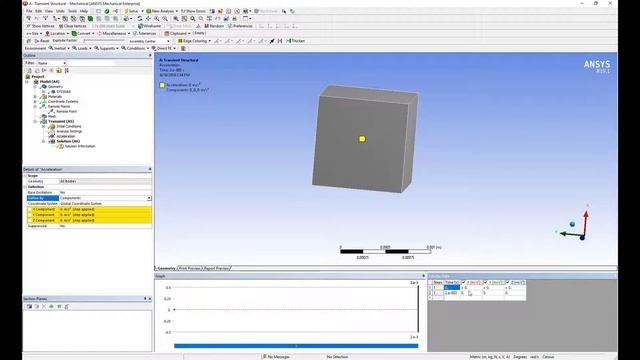Click the Tolerances button
The image size is (640, 360).
click(x=144, y=33)
